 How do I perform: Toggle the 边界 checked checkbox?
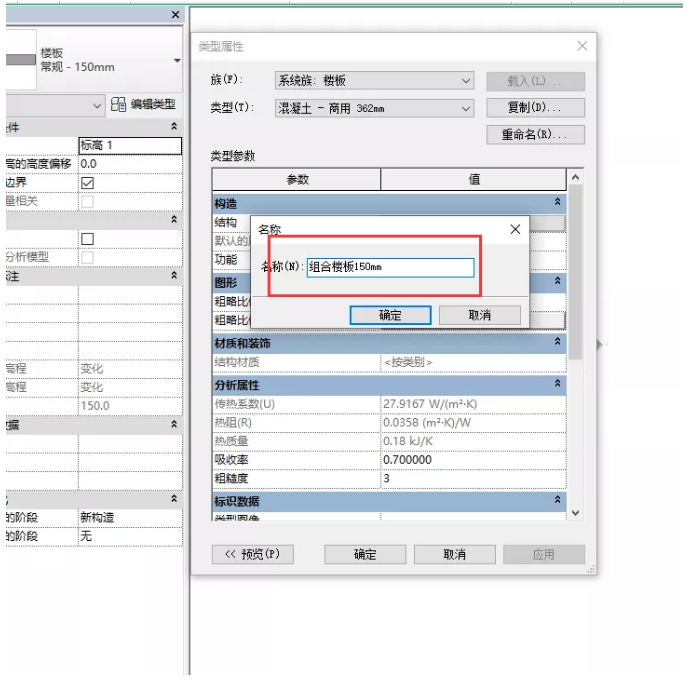[x=88, y=183]
